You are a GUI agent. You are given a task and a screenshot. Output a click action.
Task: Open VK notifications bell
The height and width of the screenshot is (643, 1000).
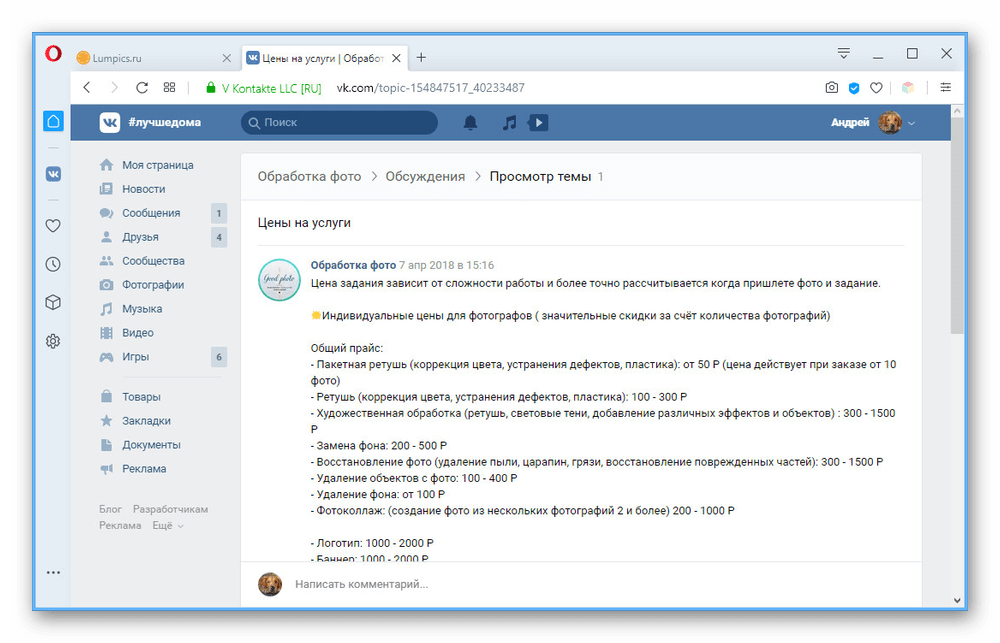click(470, 122)
